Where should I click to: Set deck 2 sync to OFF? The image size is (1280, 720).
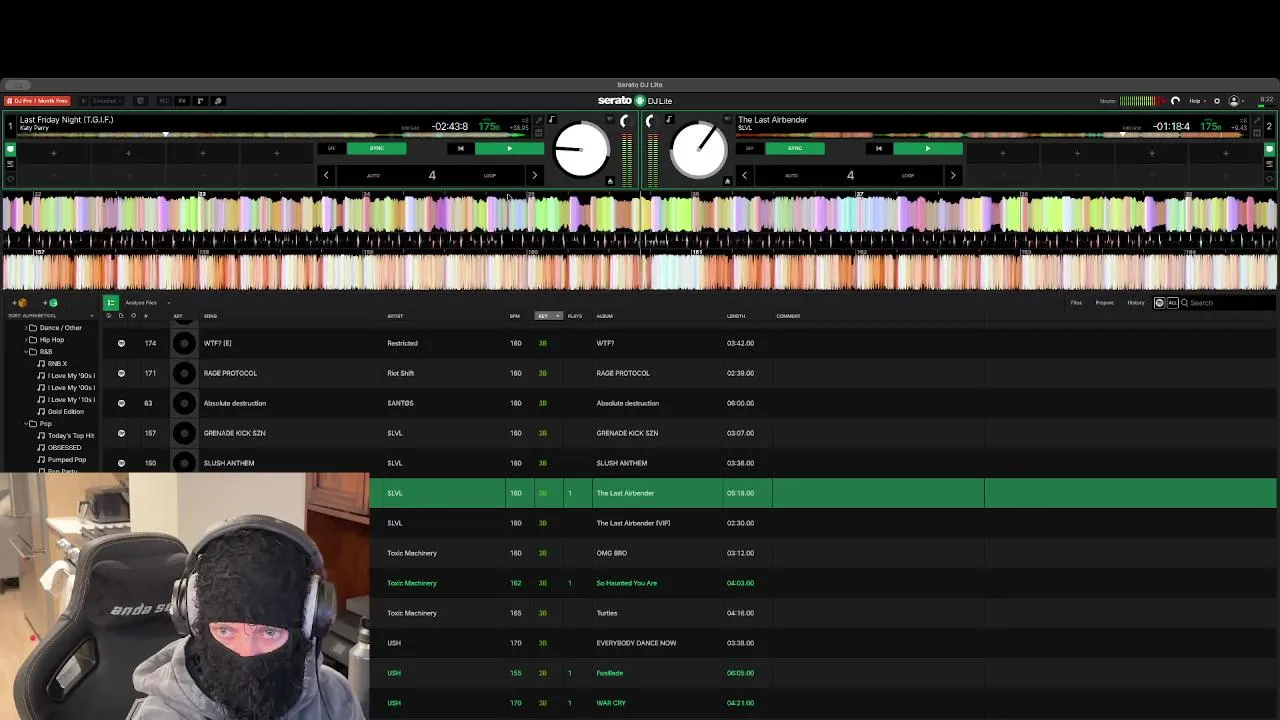tap(750, 148)
